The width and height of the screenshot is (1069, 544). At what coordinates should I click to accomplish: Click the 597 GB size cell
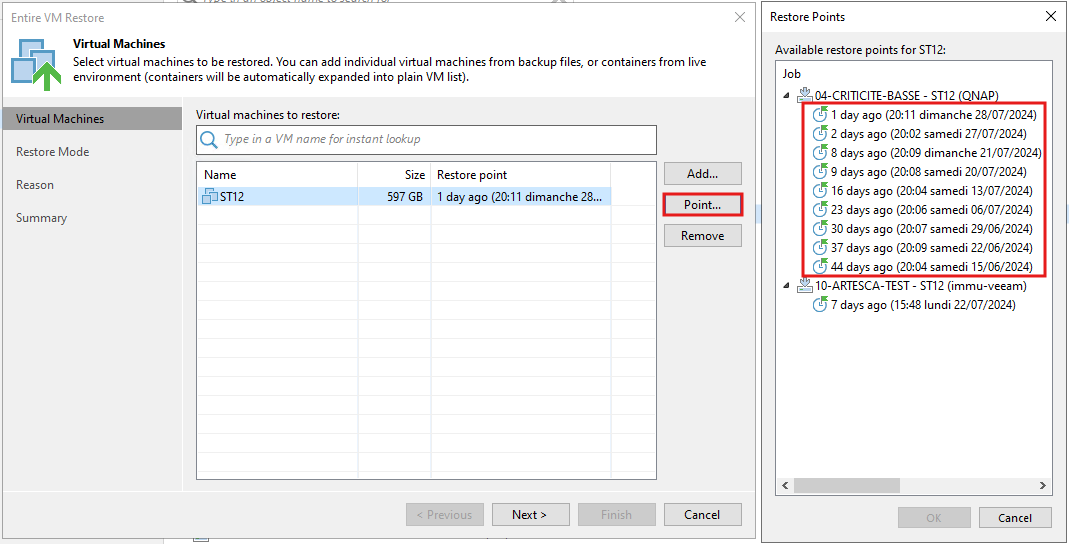click(x=405, y=196)
